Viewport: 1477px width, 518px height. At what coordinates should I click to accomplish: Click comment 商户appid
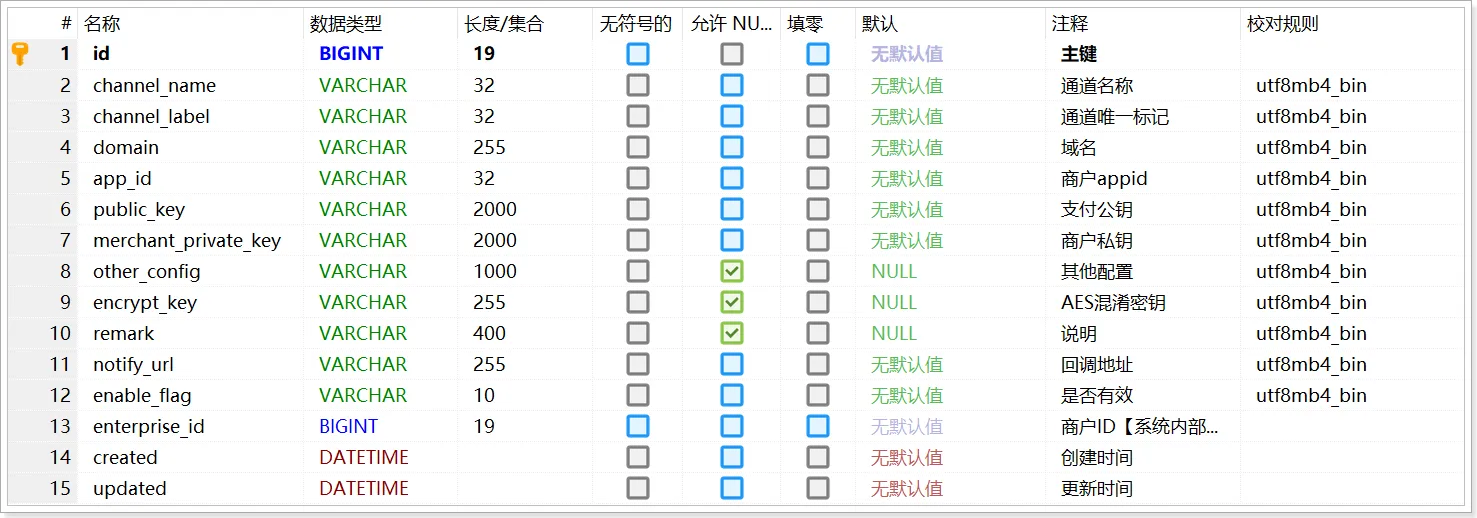click(1104, 178)
